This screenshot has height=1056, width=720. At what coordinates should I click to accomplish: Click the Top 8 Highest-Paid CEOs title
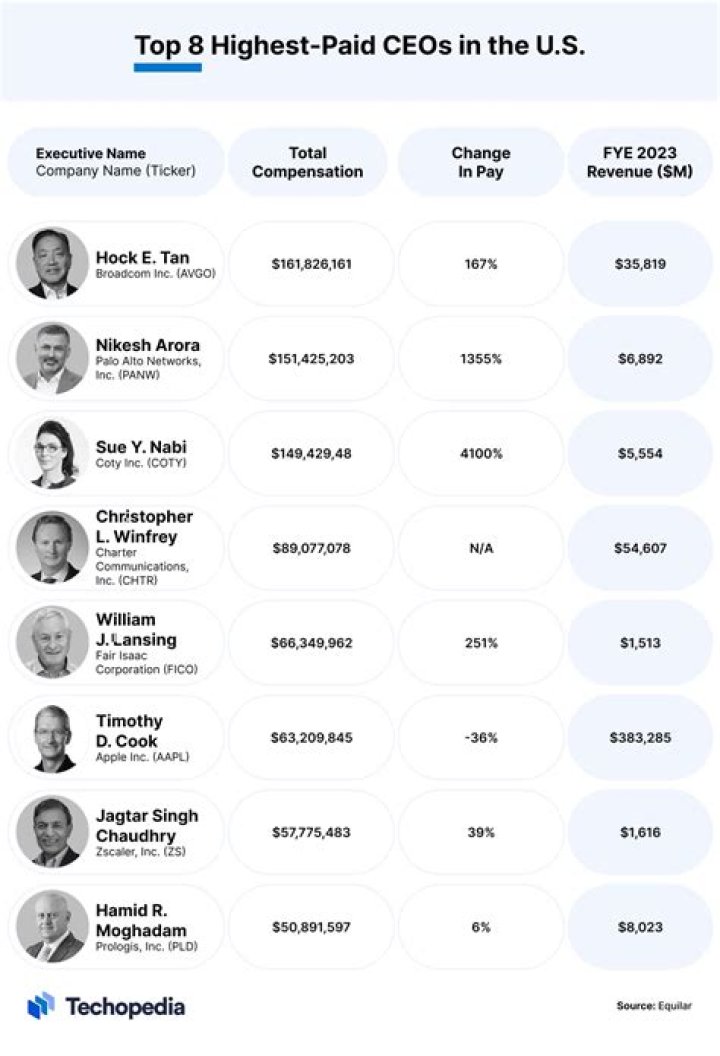point(360,46)
